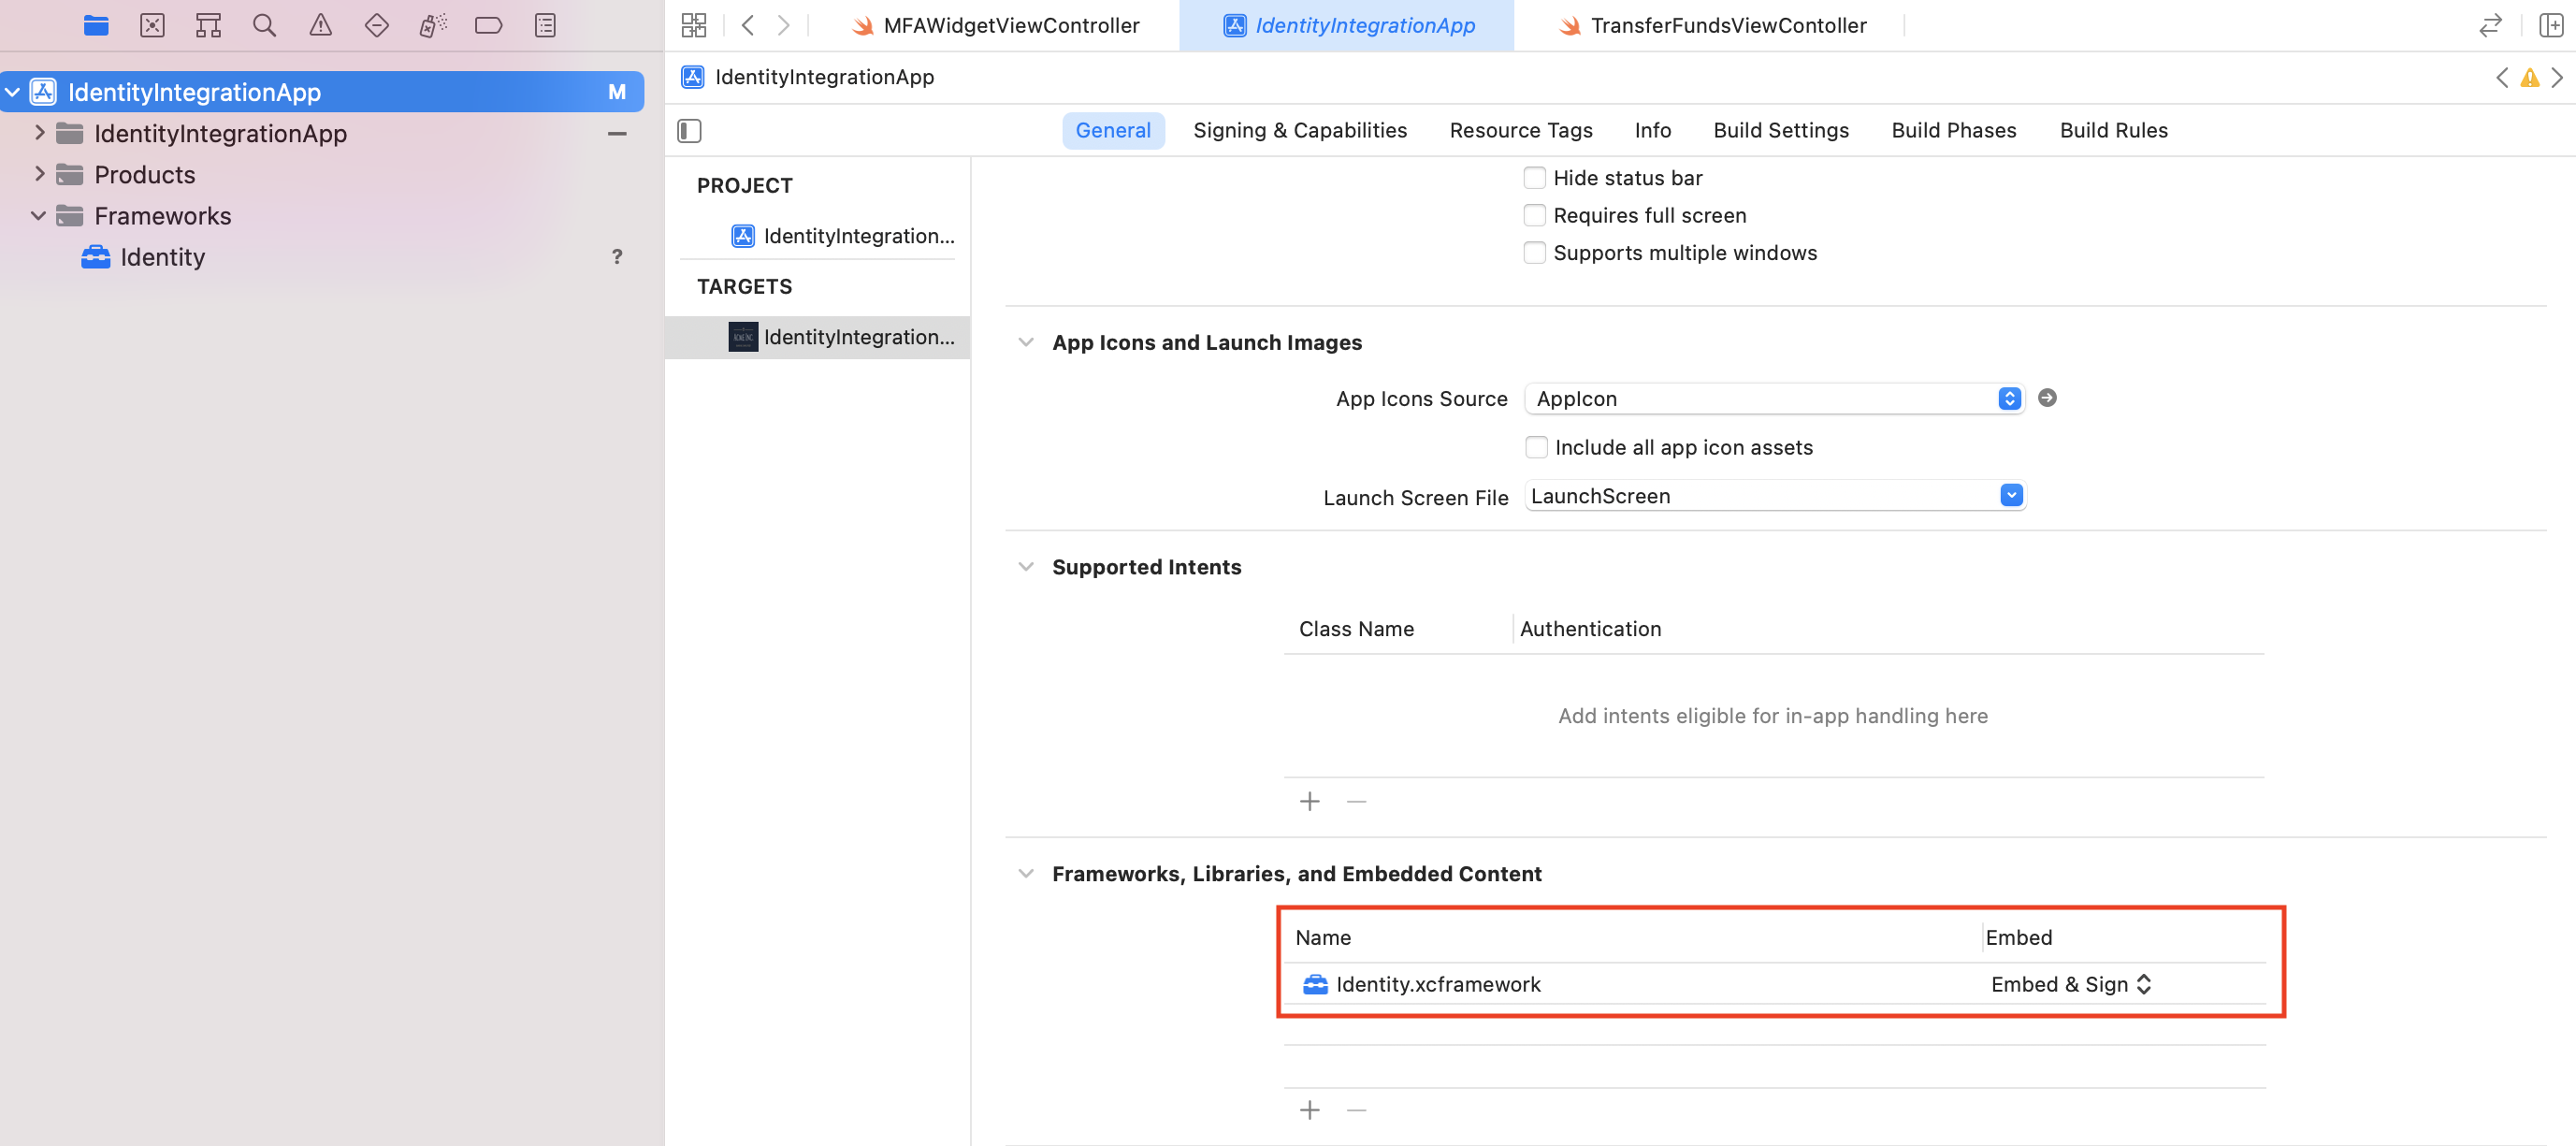Switch to Signing & Capabilities tab

coord(1299,130)
